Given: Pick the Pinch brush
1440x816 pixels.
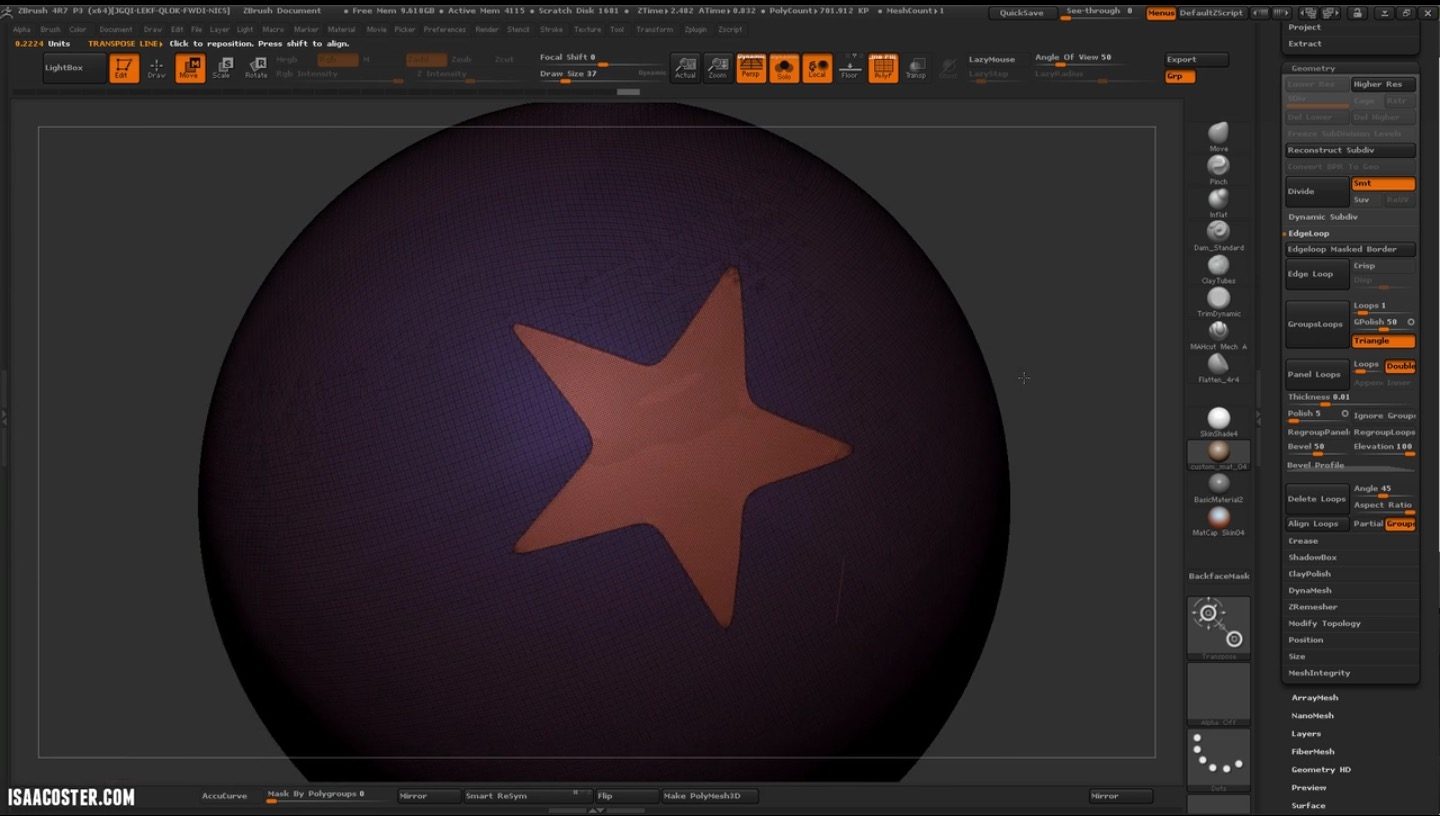Looking at the screenshot, I should point(1218,168).
